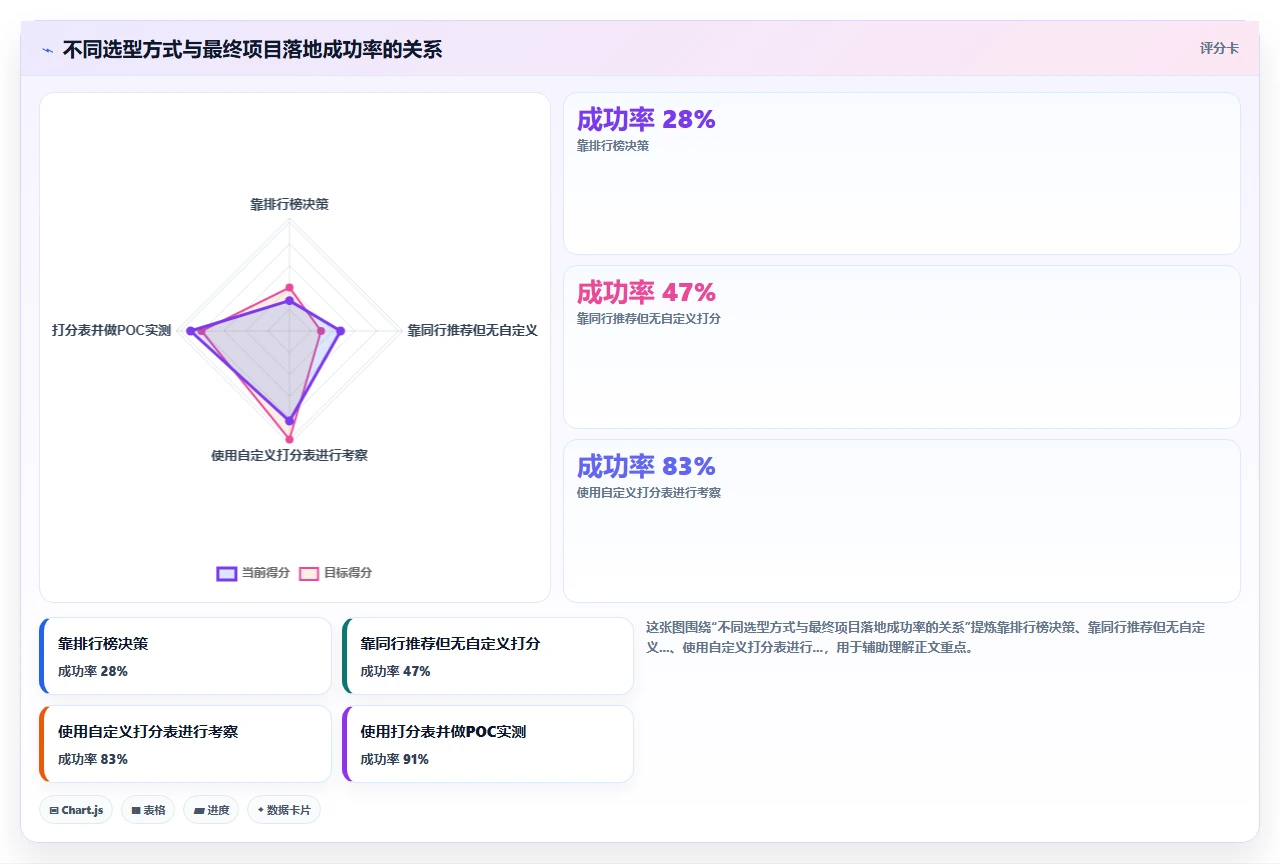Click the green-edged card titled 靠同行推荐但无自定义打分

488,656
